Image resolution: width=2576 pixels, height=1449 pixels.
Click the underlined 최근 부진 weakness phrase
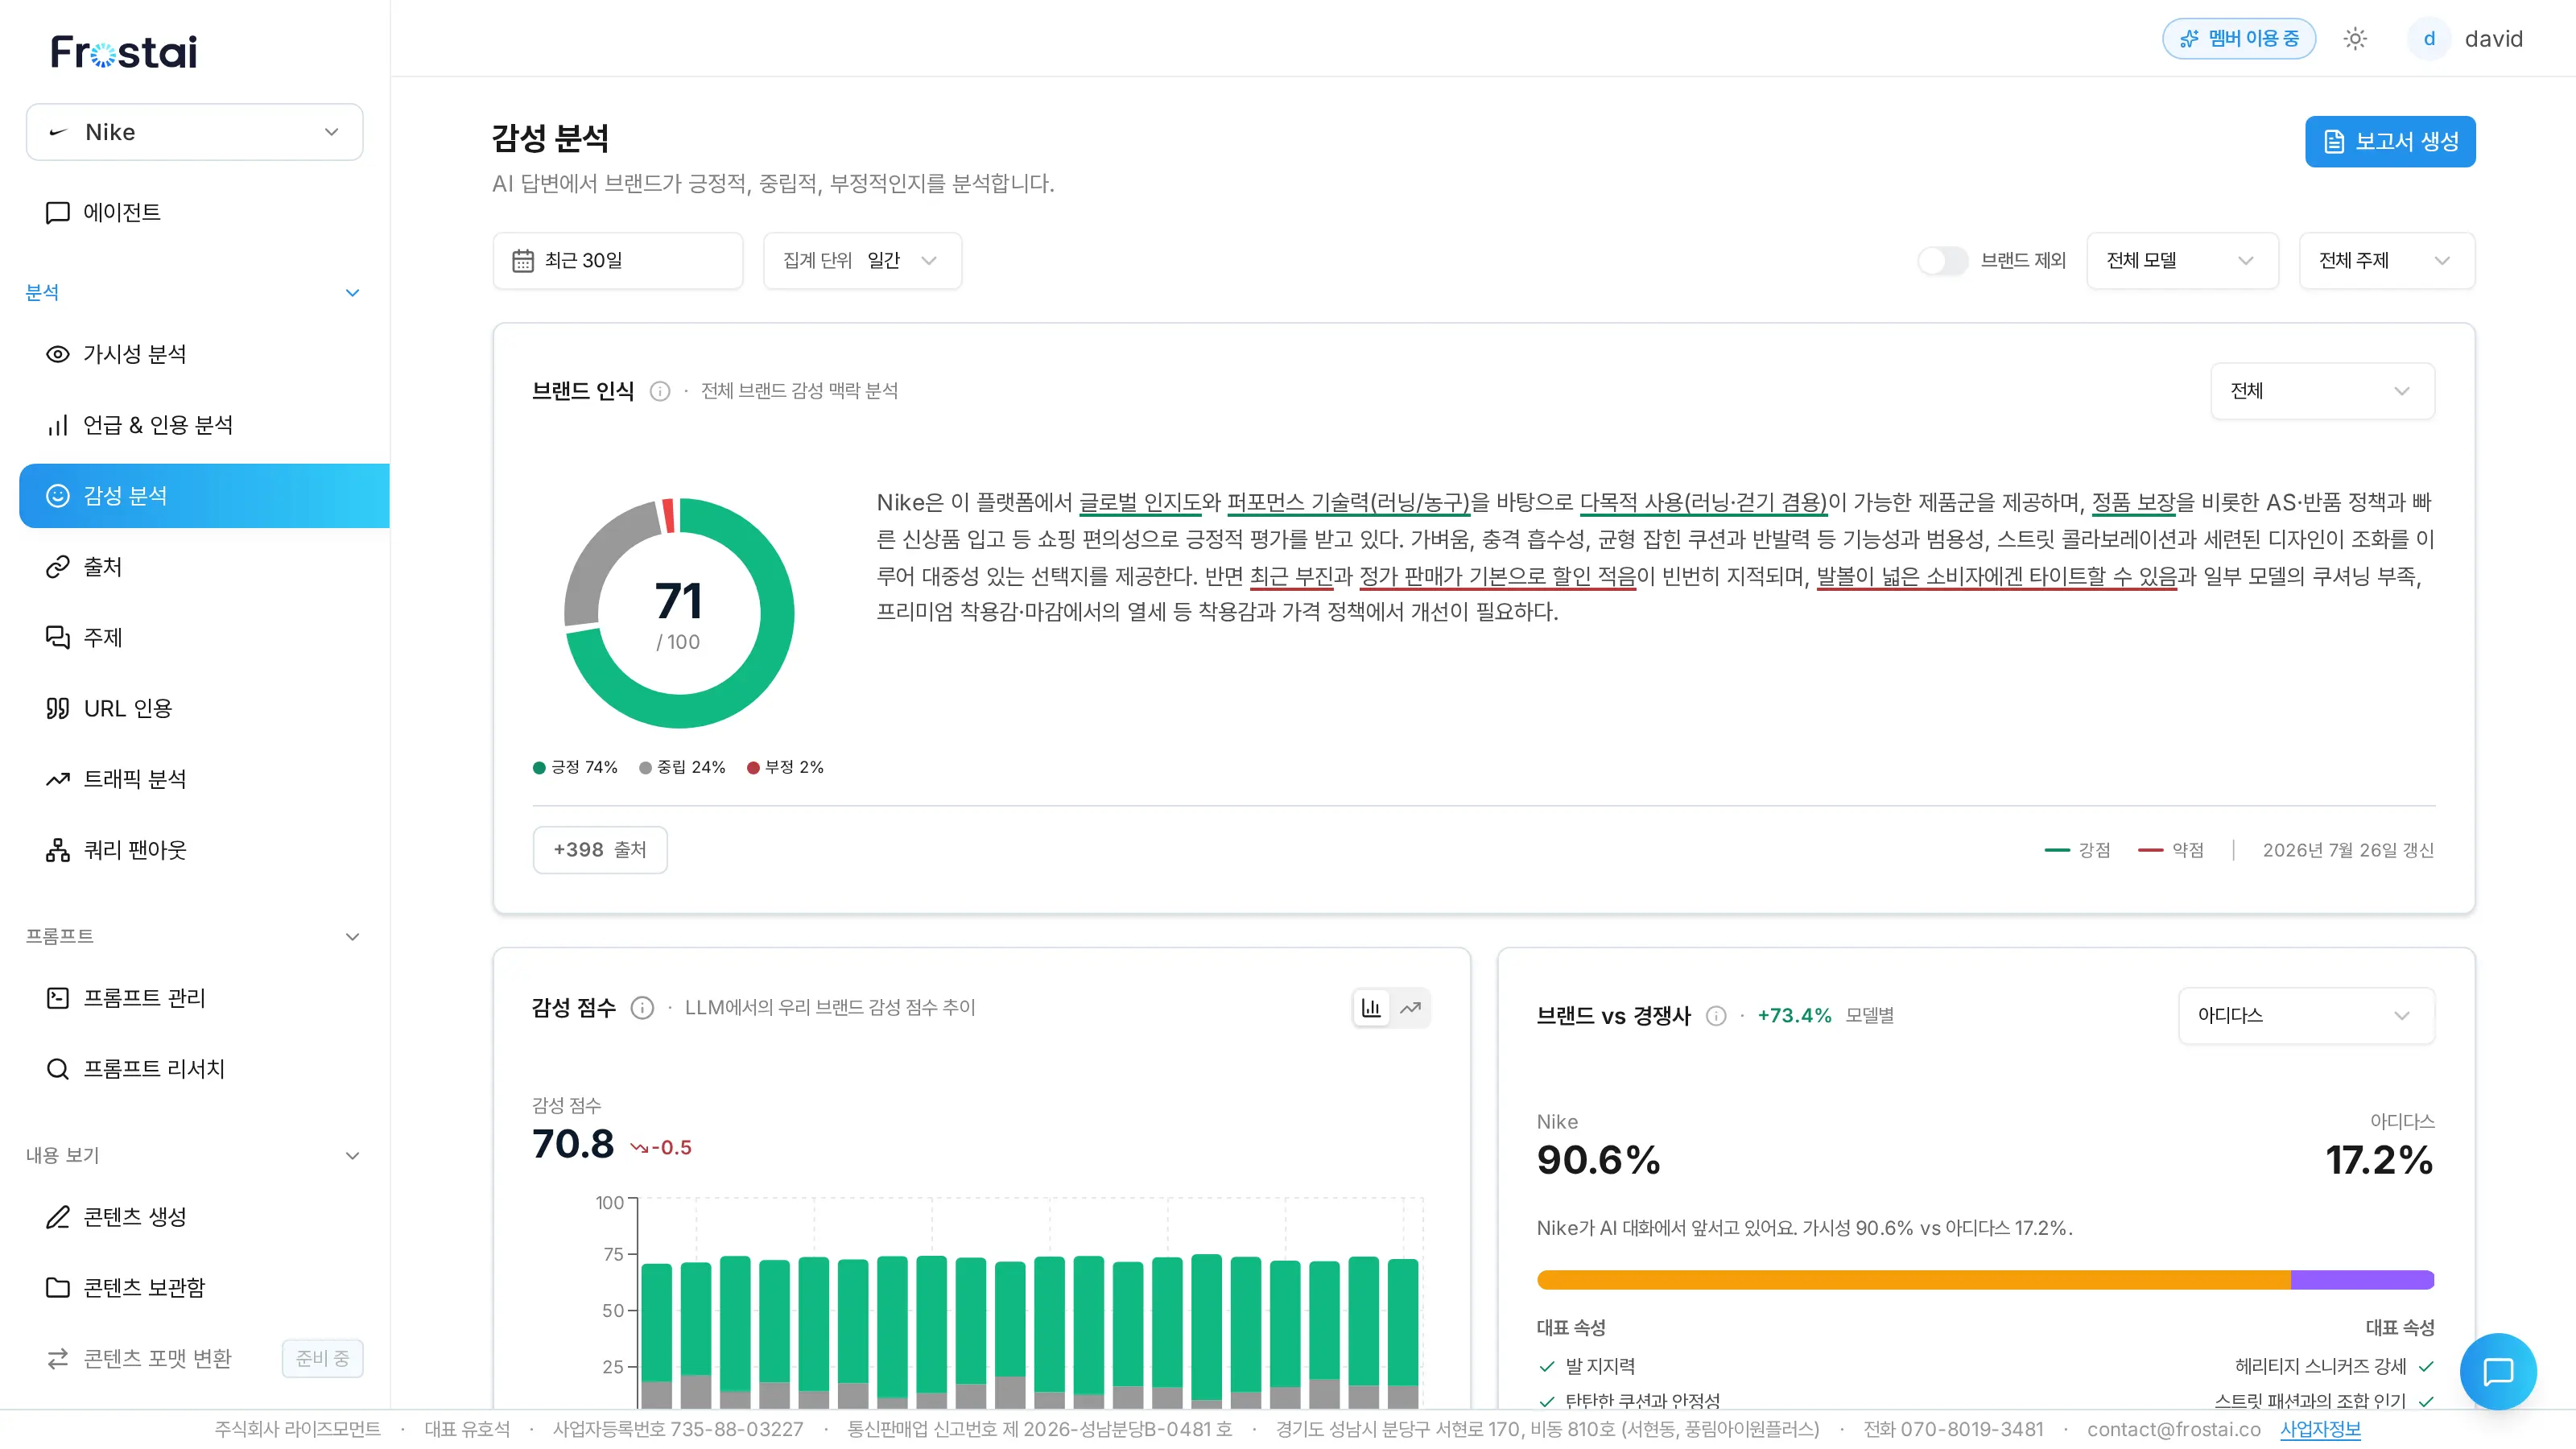tap(1291, 577)
